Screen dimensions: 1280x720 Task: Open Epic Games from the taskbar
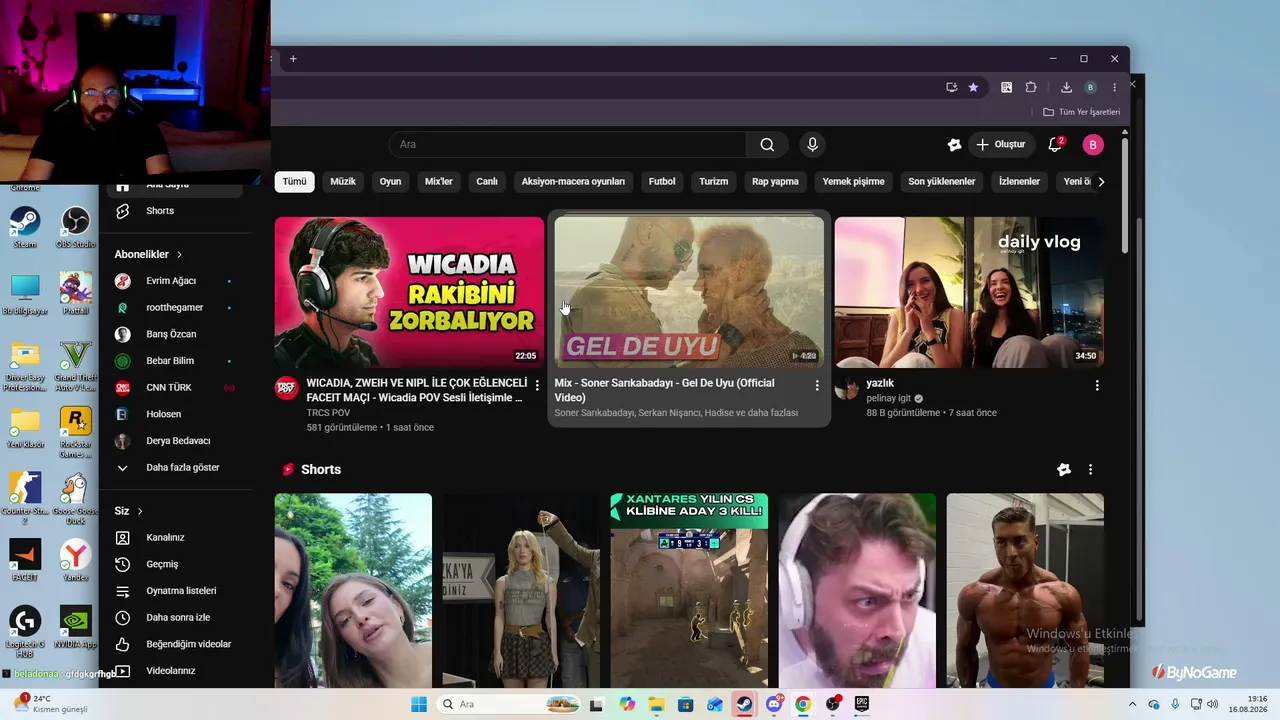[861, 704]
